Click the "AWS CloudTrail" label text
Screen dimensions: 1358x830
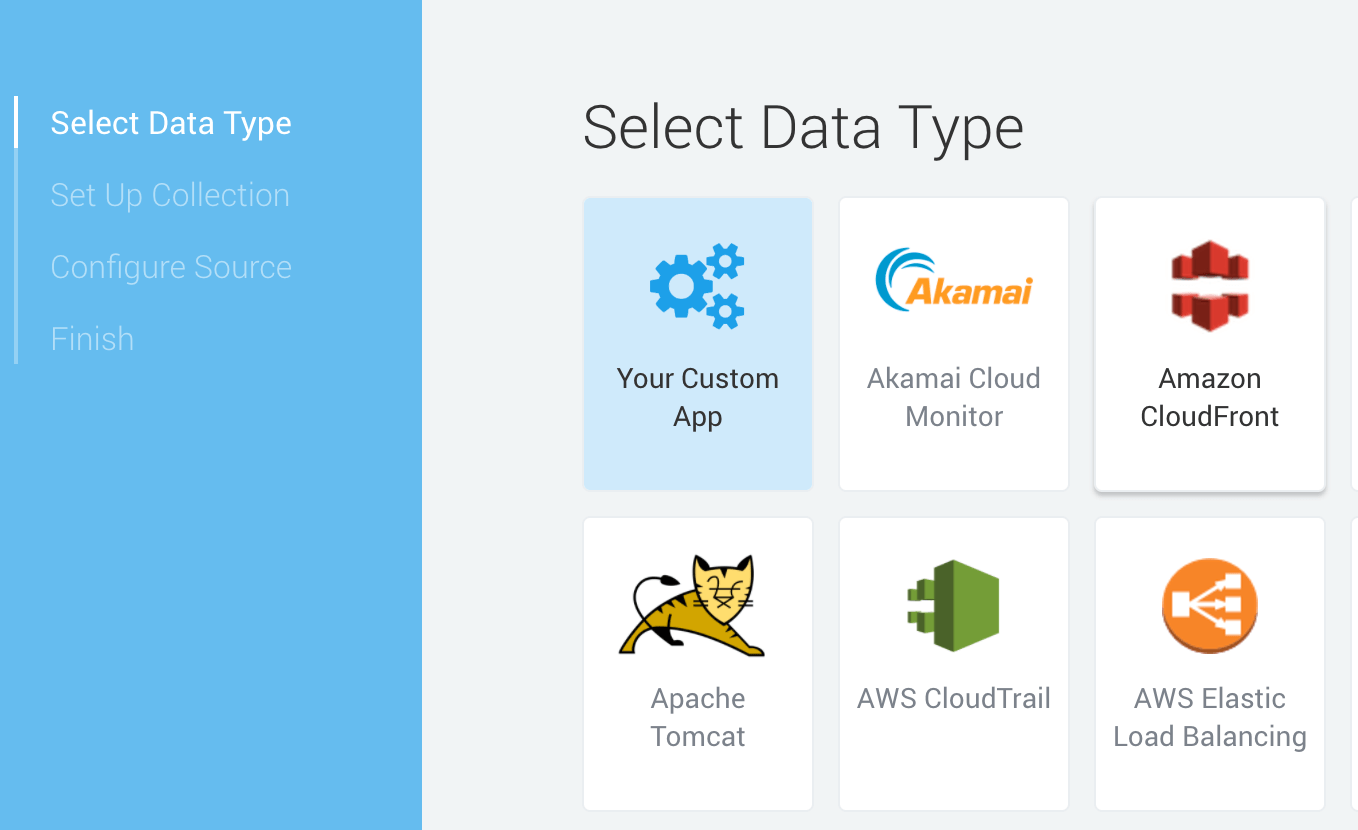pos(953,698)
